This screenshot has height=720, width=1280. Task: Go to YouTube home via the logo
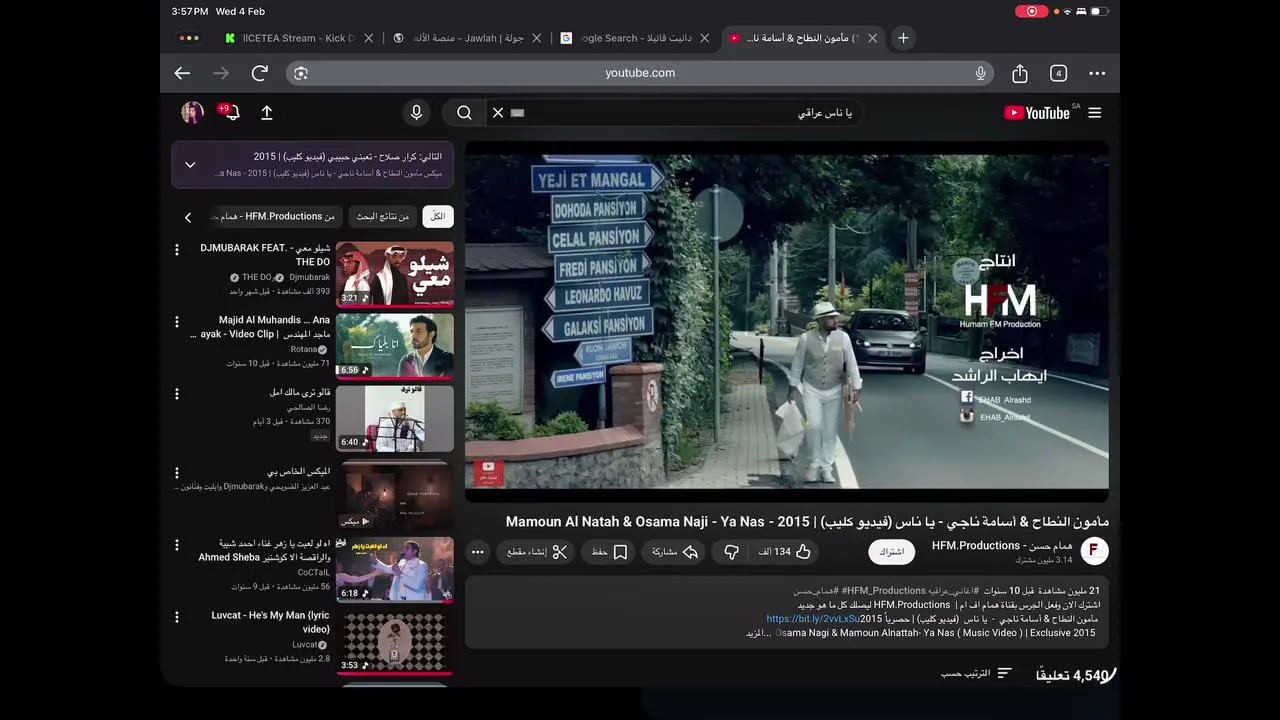pos(1037,113)
